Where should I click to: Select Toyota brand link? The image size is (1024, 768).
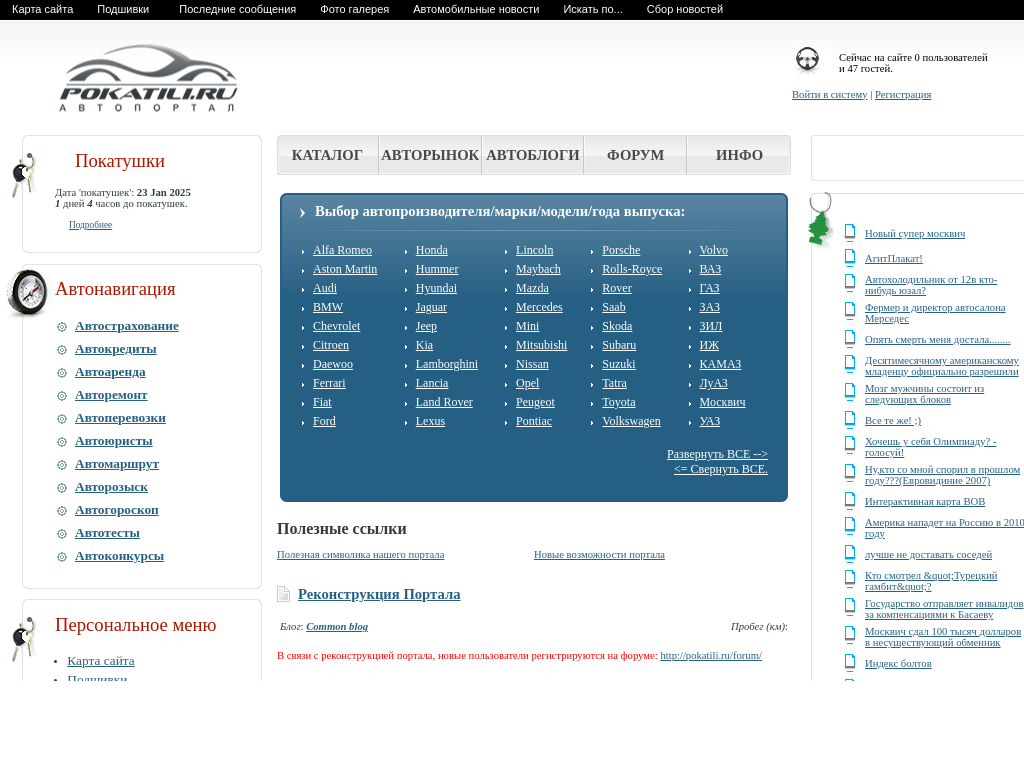click(618, 402)
